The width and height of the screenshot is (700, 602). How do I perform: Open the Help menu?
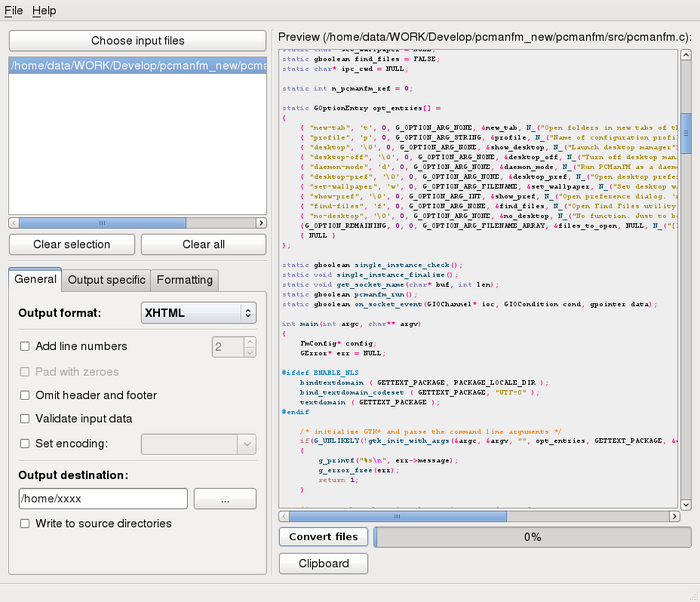click(x=44, y=10)
